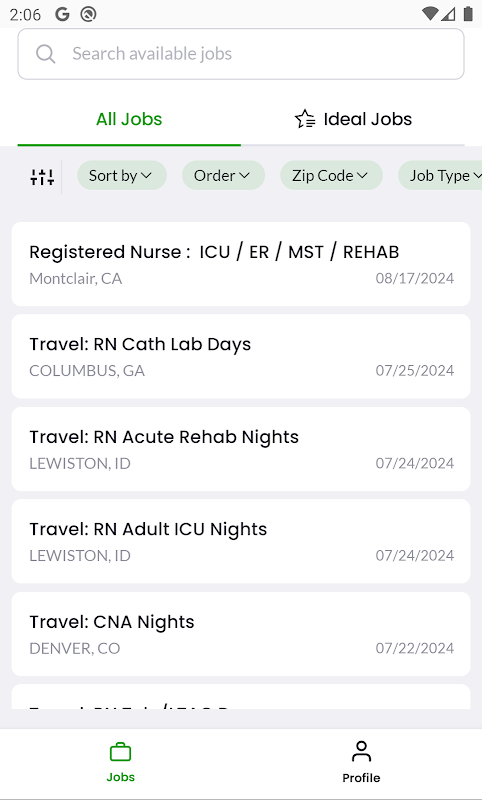Open Travel: RN Cath Lab Days listing
Screen dimensions: 482x800
(241, 356)
